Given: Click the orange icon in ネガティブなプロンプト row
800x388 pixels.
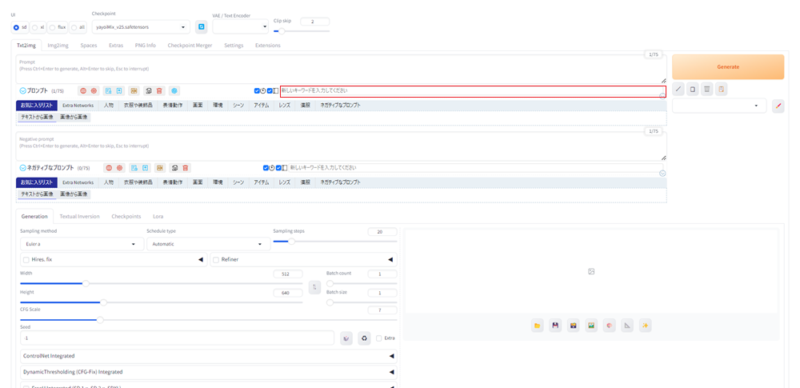Looking at the screenshot, I should point(160,167).
